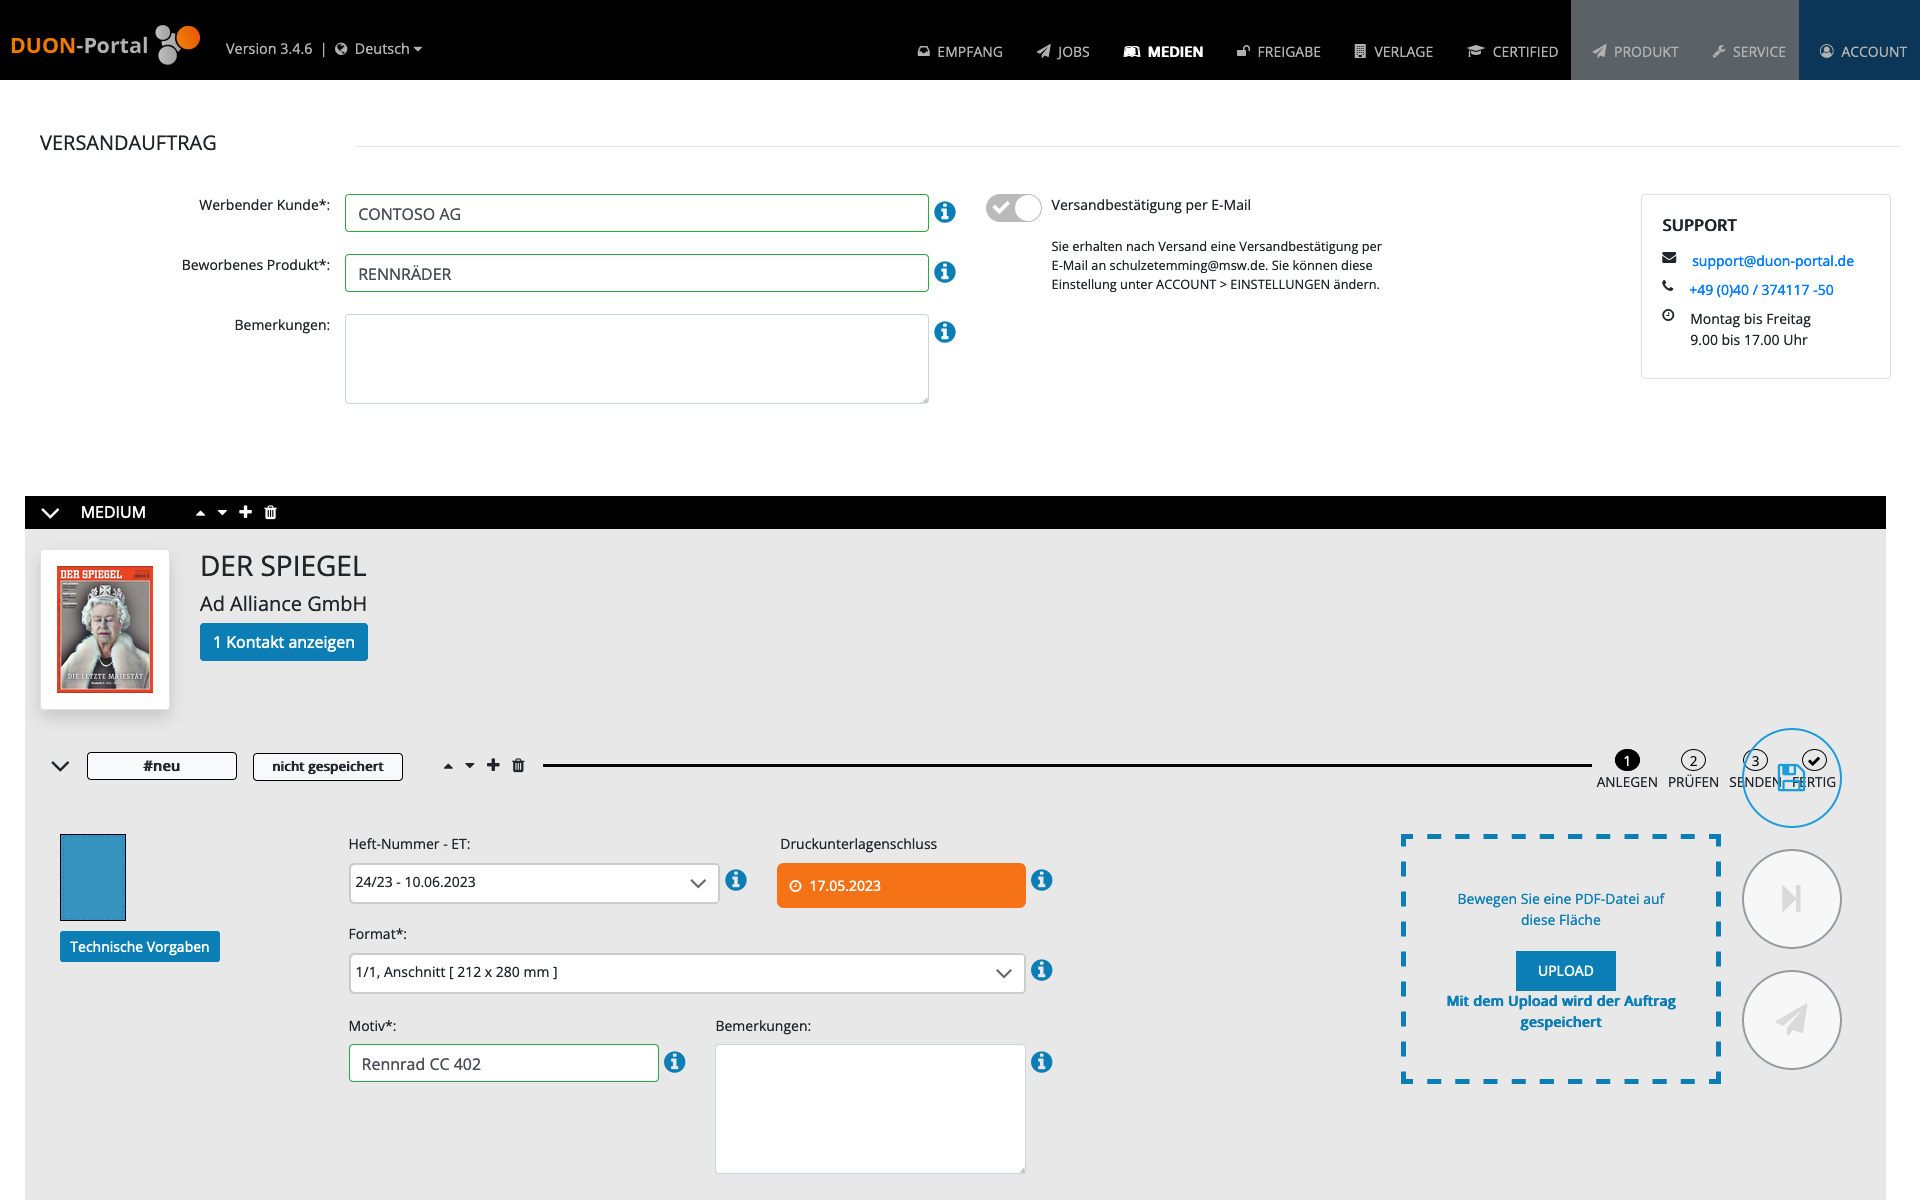The width and height of the screenshot is (1920, 1200).
Task: Select step 2 PRÜFEN circle
Action: point(1693,761)
